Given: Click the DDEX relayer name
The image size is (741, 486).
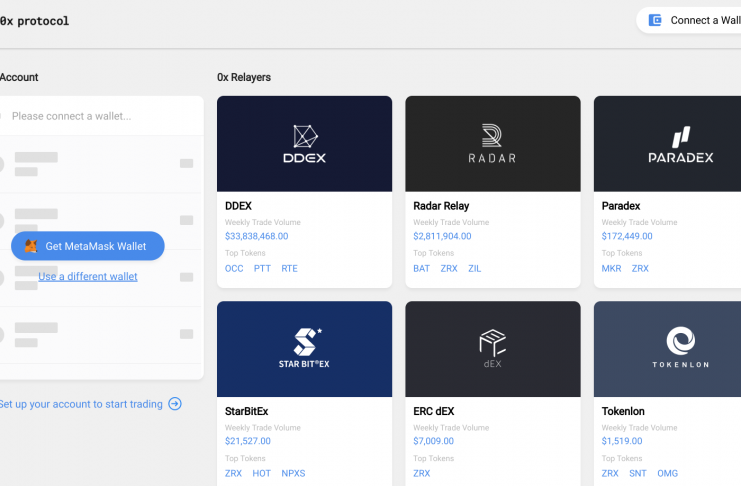Looking at the screenshot, I should (238, 206).
